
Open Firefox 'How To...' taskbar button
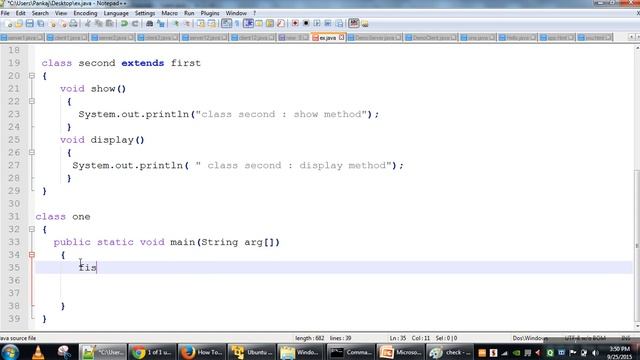click(202, 352)
